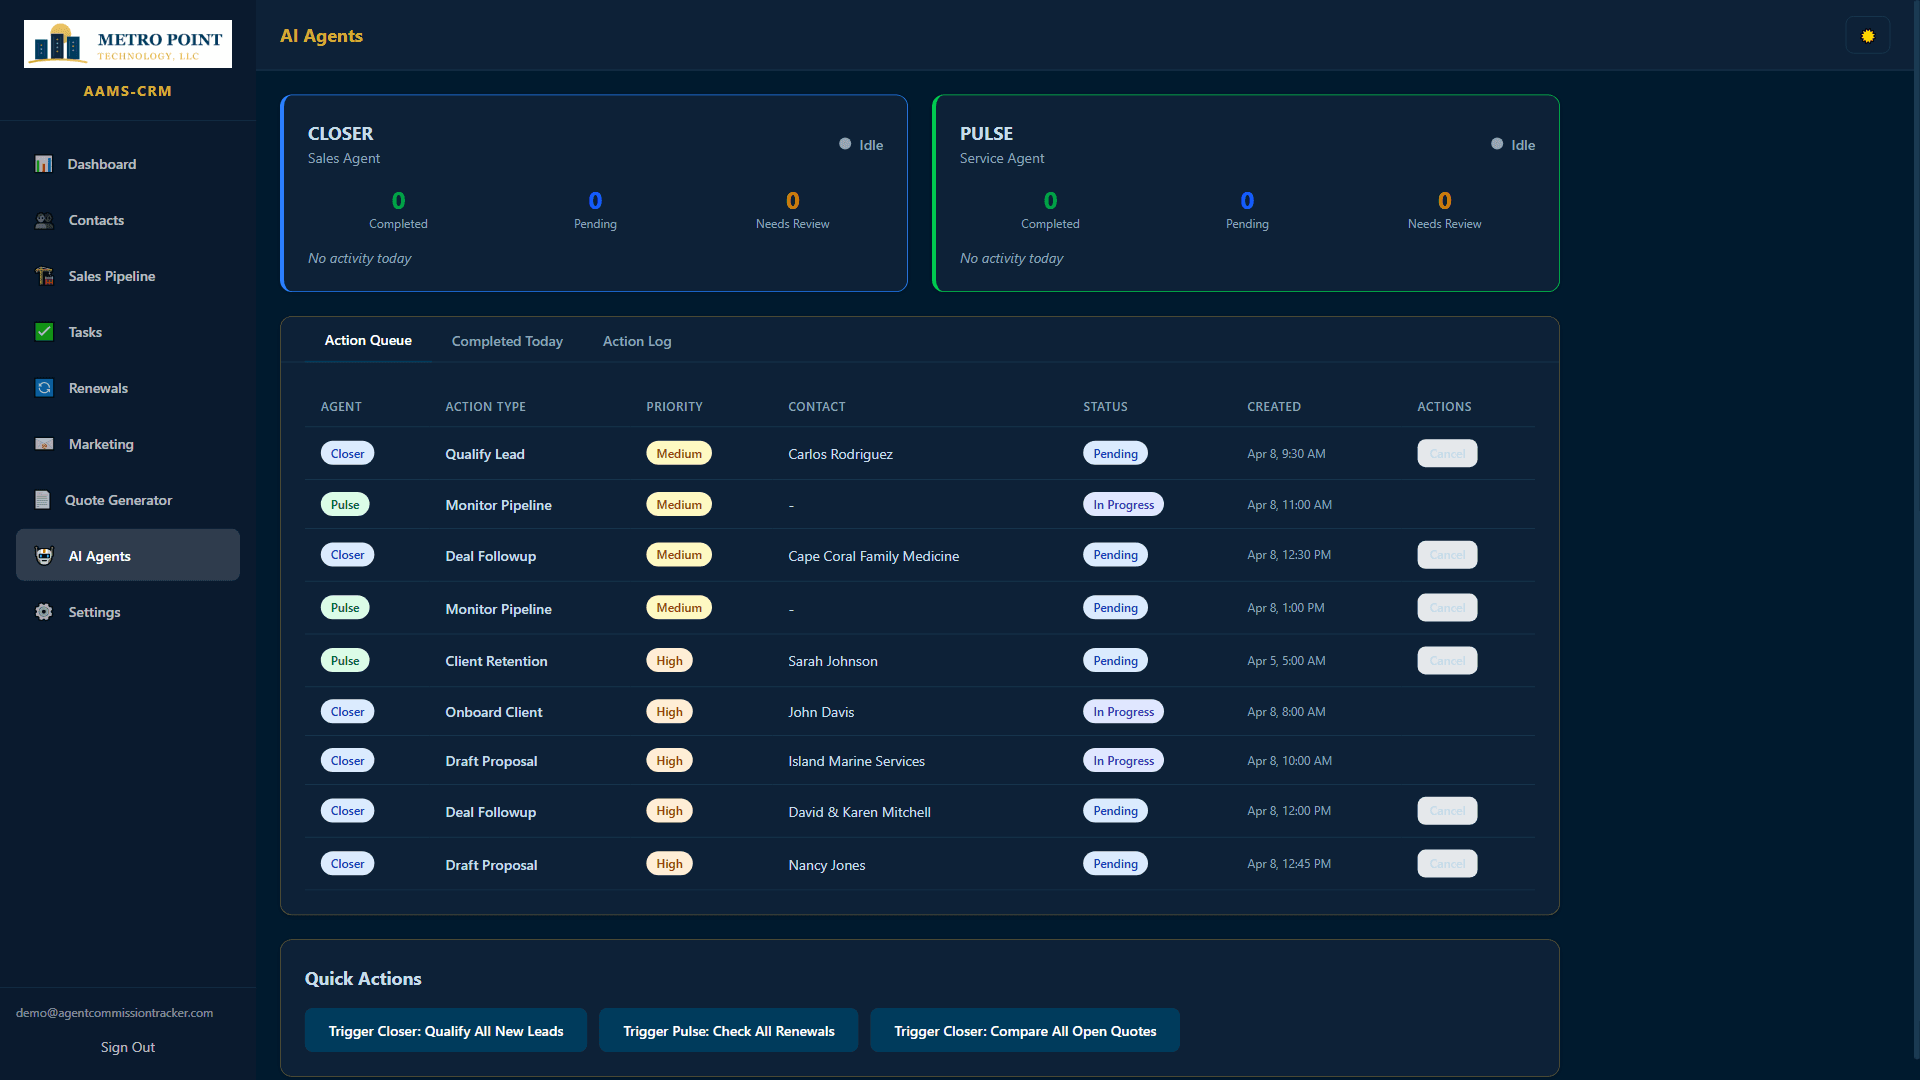The height and width of the screenshot is (1080, 1920).
Task: Select the Action Queue tab
Action: pyautogui.click(x=368, y=340)
